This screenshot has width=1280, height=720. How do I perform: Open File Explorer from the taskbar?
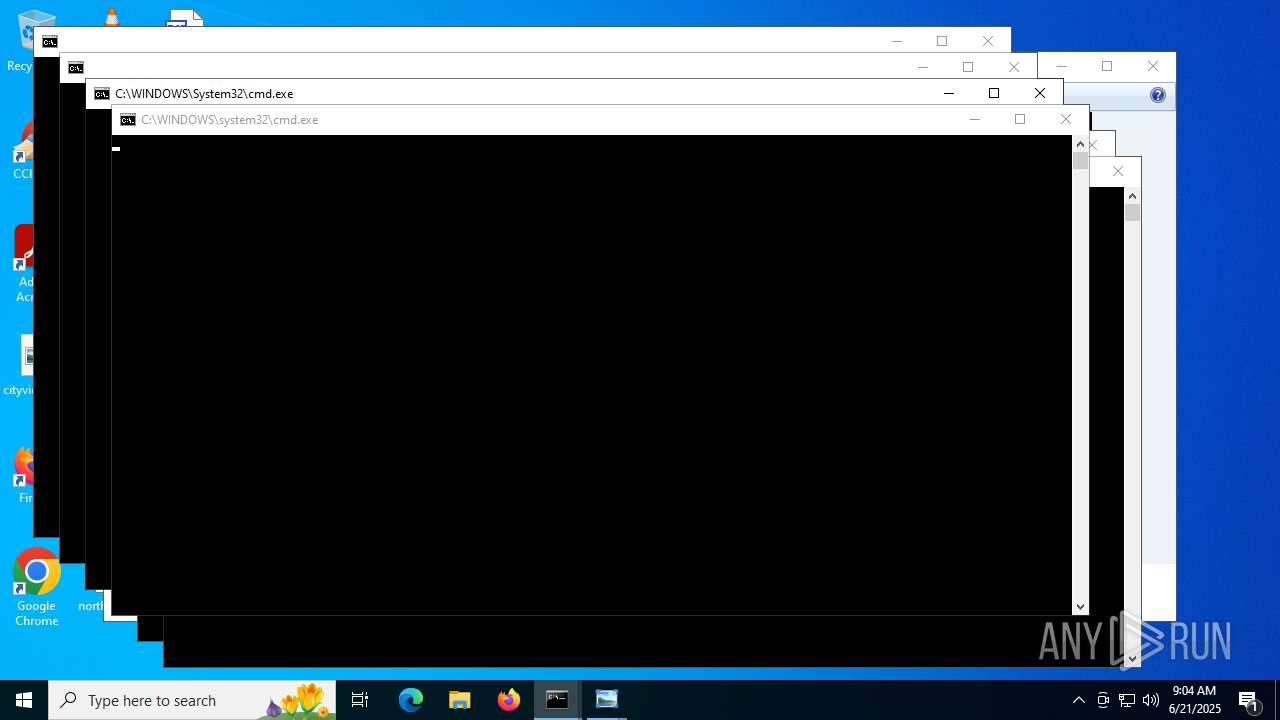click(460, 700)
